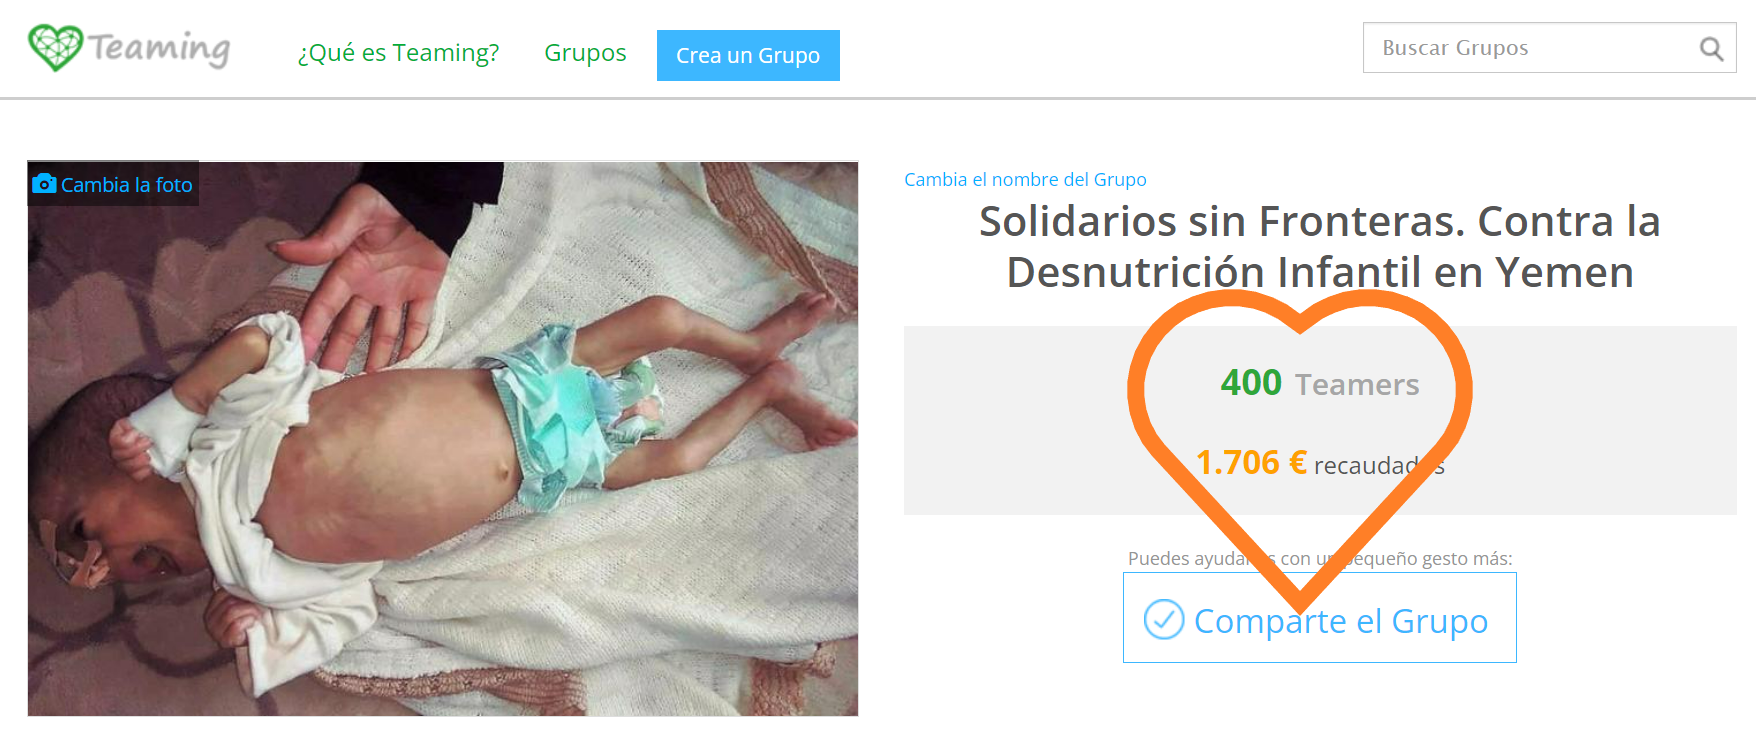Focus the Buscar Grupos search field

pyautogui.click(x=1549, y=48)
